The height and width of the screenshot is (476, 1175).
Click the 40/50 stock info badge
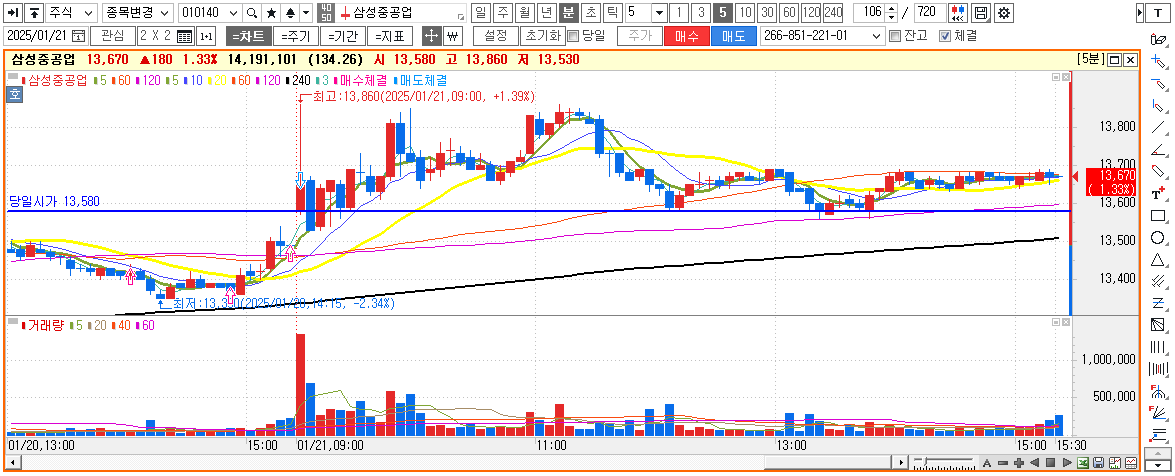(324, 13)
